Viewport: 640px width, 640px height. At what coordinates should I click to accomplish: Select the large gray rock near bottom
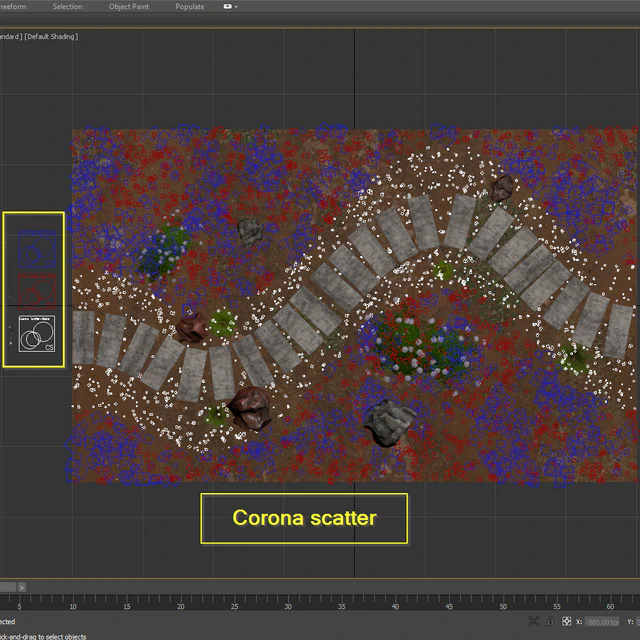(x=388, y=423)
